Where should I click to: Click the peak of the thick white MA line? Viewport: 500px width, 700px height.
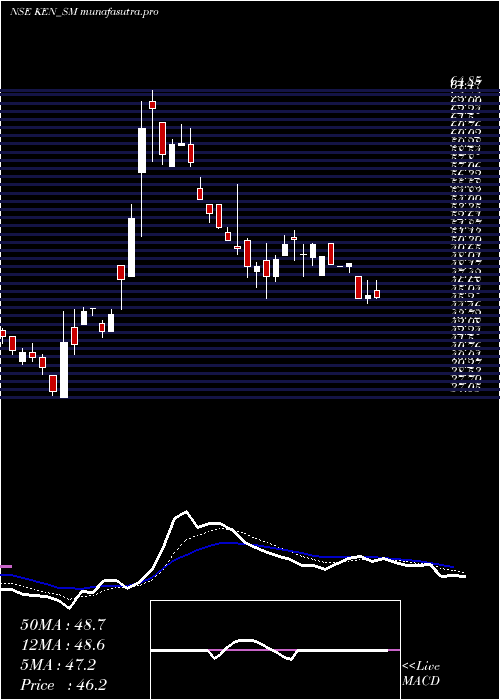pos(186,512)
